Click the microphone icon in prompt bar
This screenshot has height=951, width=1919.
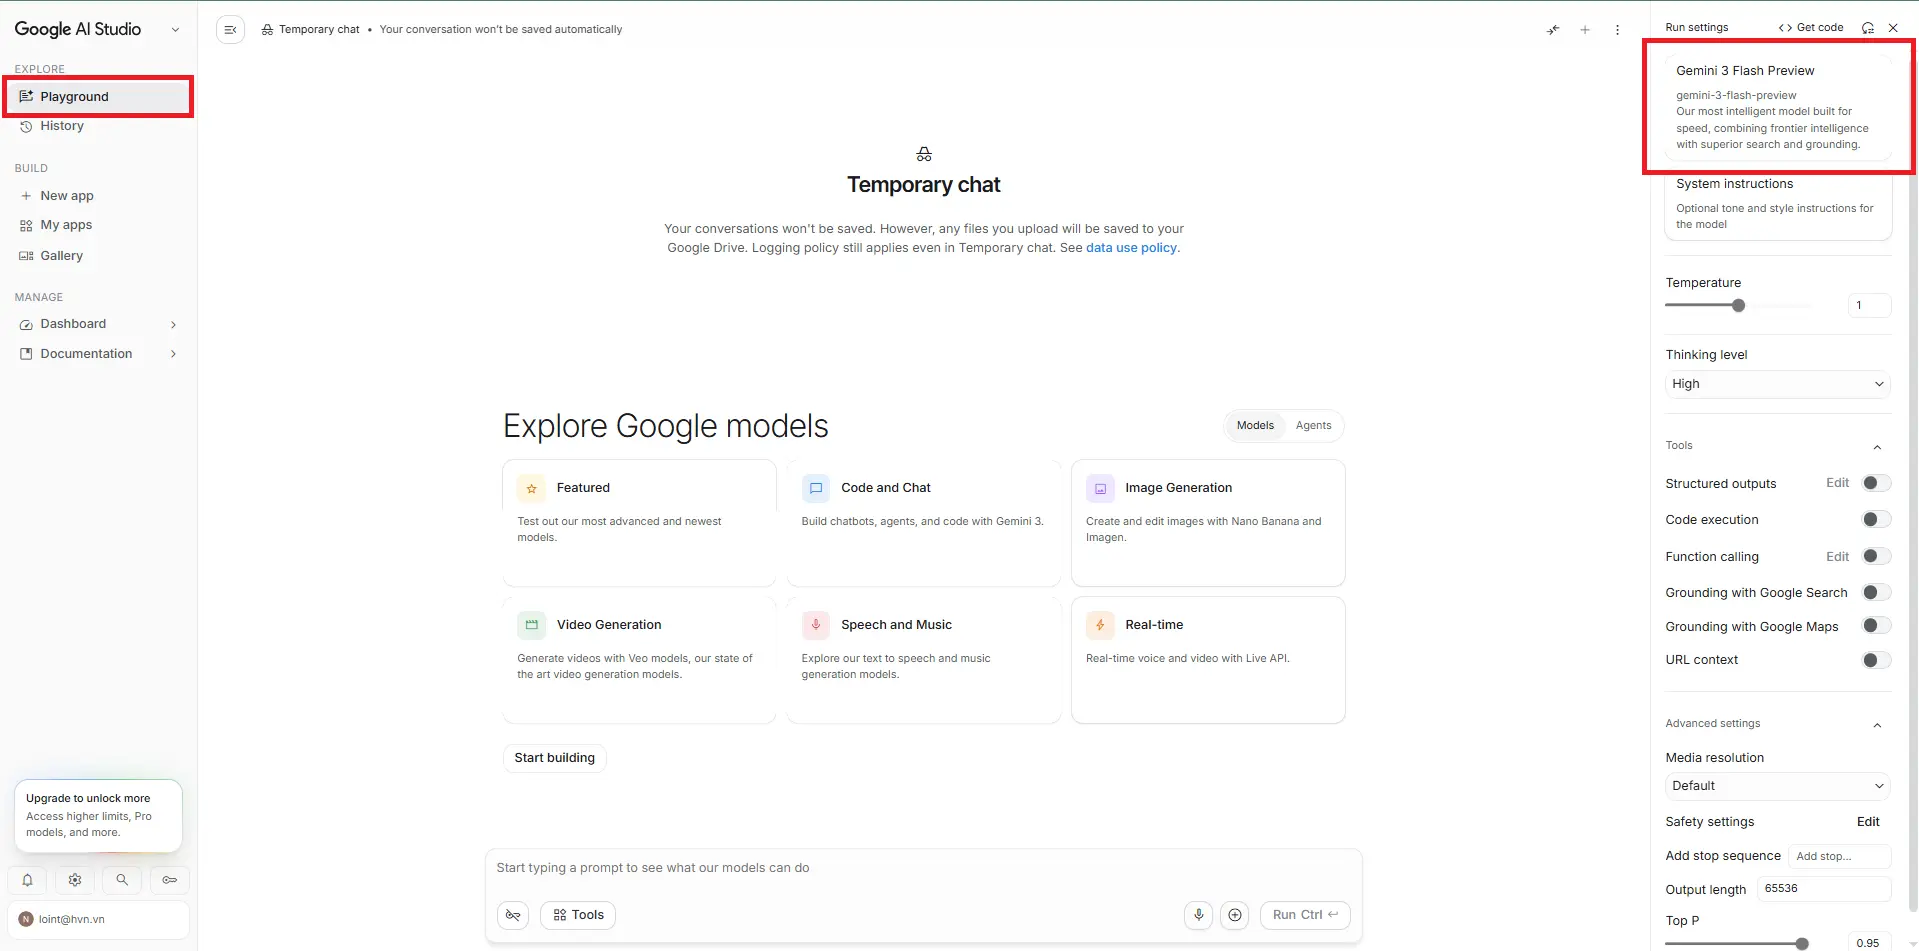[1198, 915]
